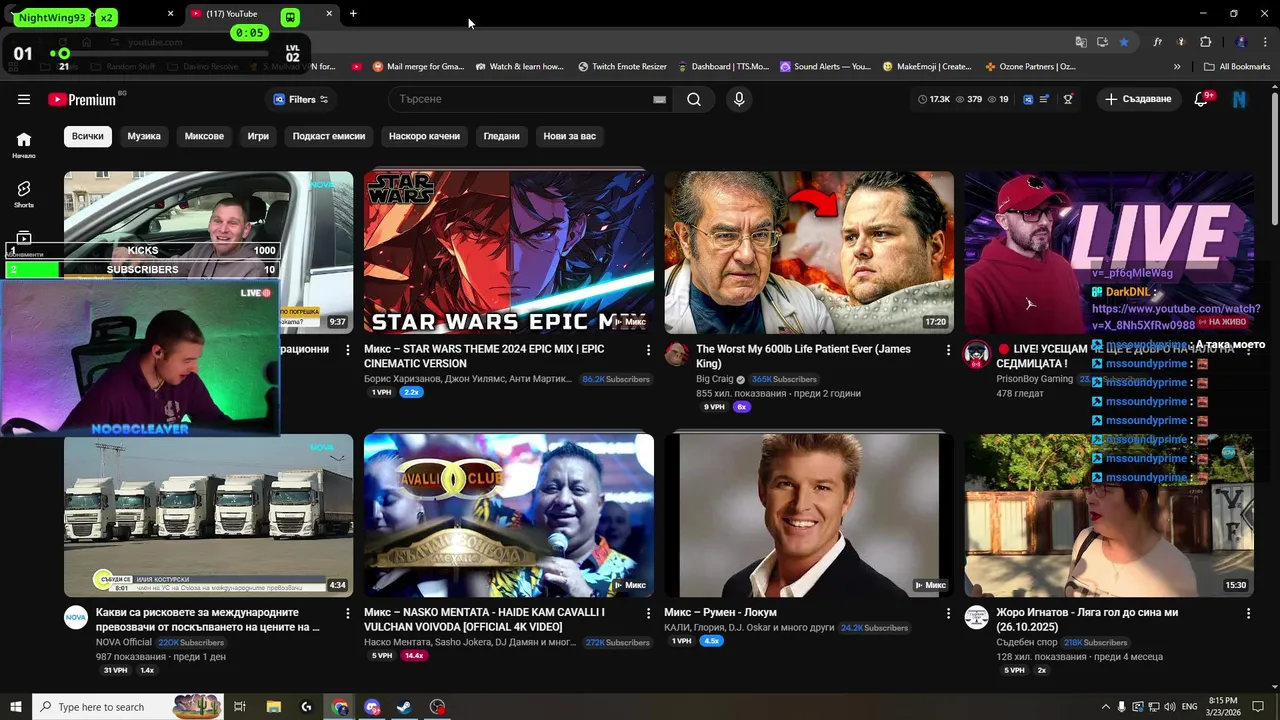
Task: Open File Explorer from the taskbar
Action: [274, 707]
